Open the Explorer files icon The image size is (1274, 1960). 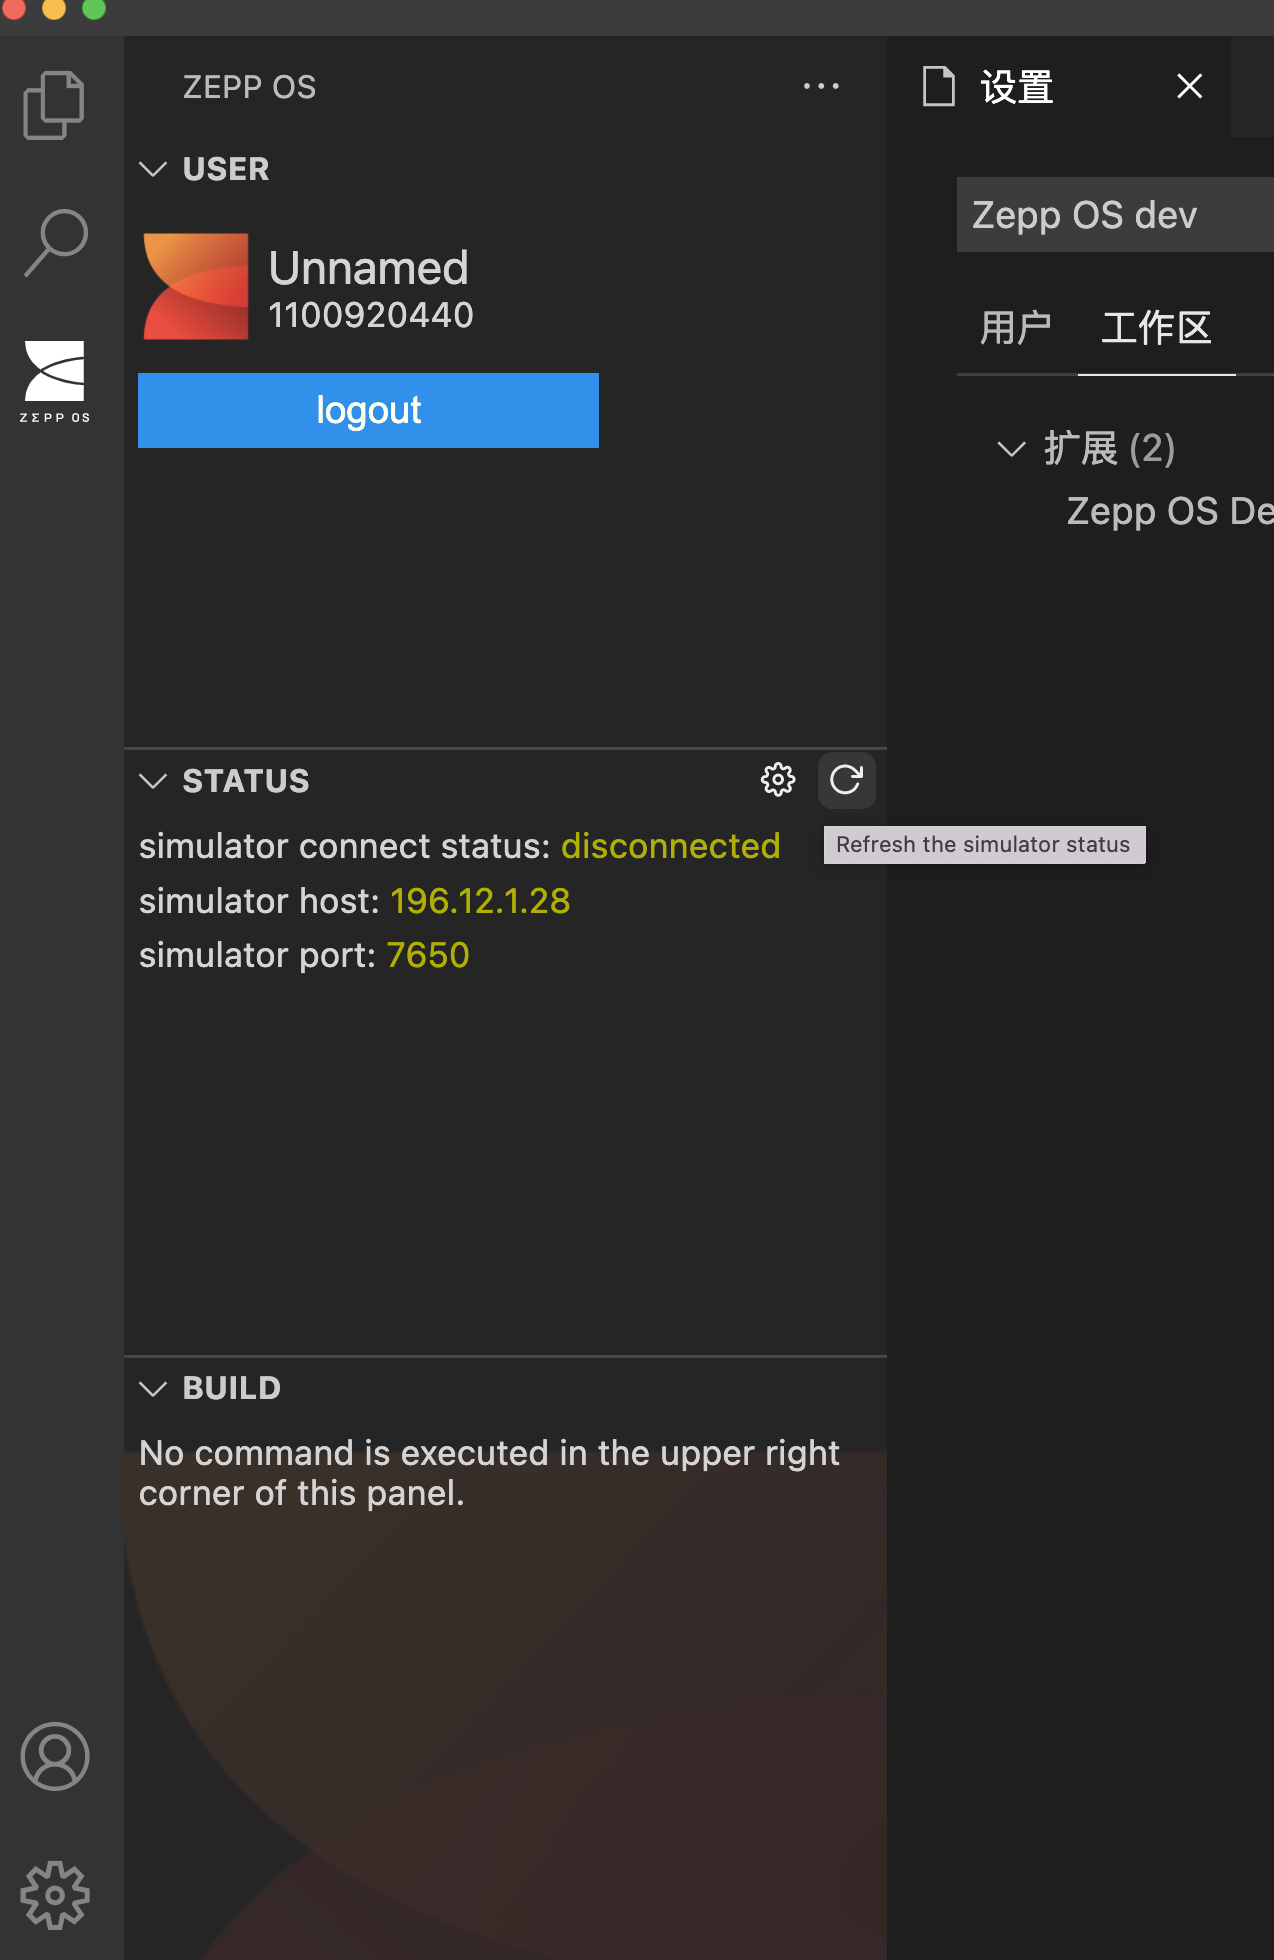(x=54, y=105)
